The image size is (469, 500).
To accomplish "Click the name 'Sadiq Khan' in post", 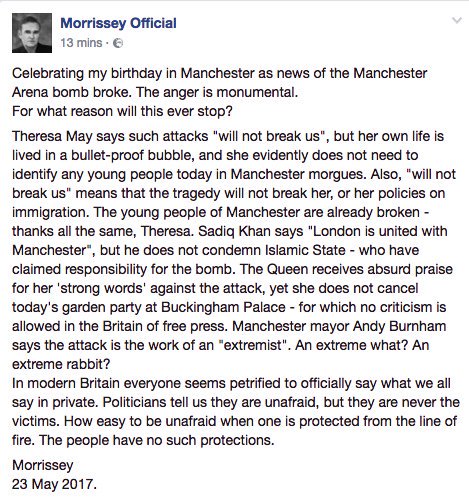I will point(234,231).
